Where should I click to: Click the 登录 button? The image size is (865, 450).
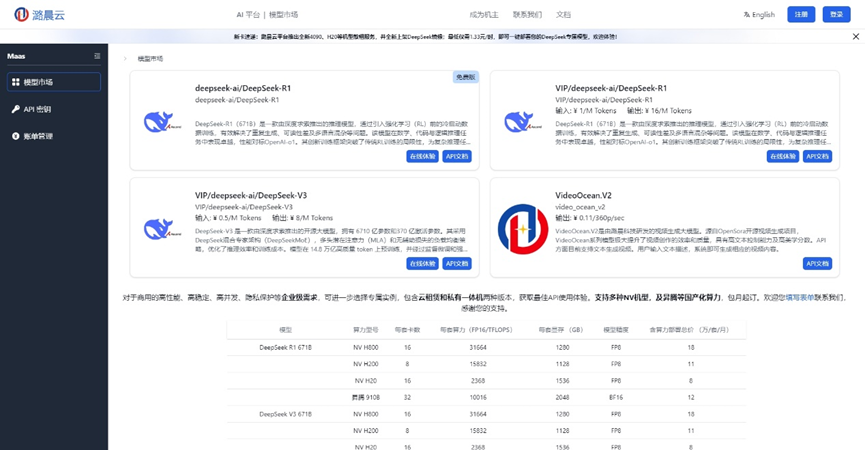(x=836, y=14)
